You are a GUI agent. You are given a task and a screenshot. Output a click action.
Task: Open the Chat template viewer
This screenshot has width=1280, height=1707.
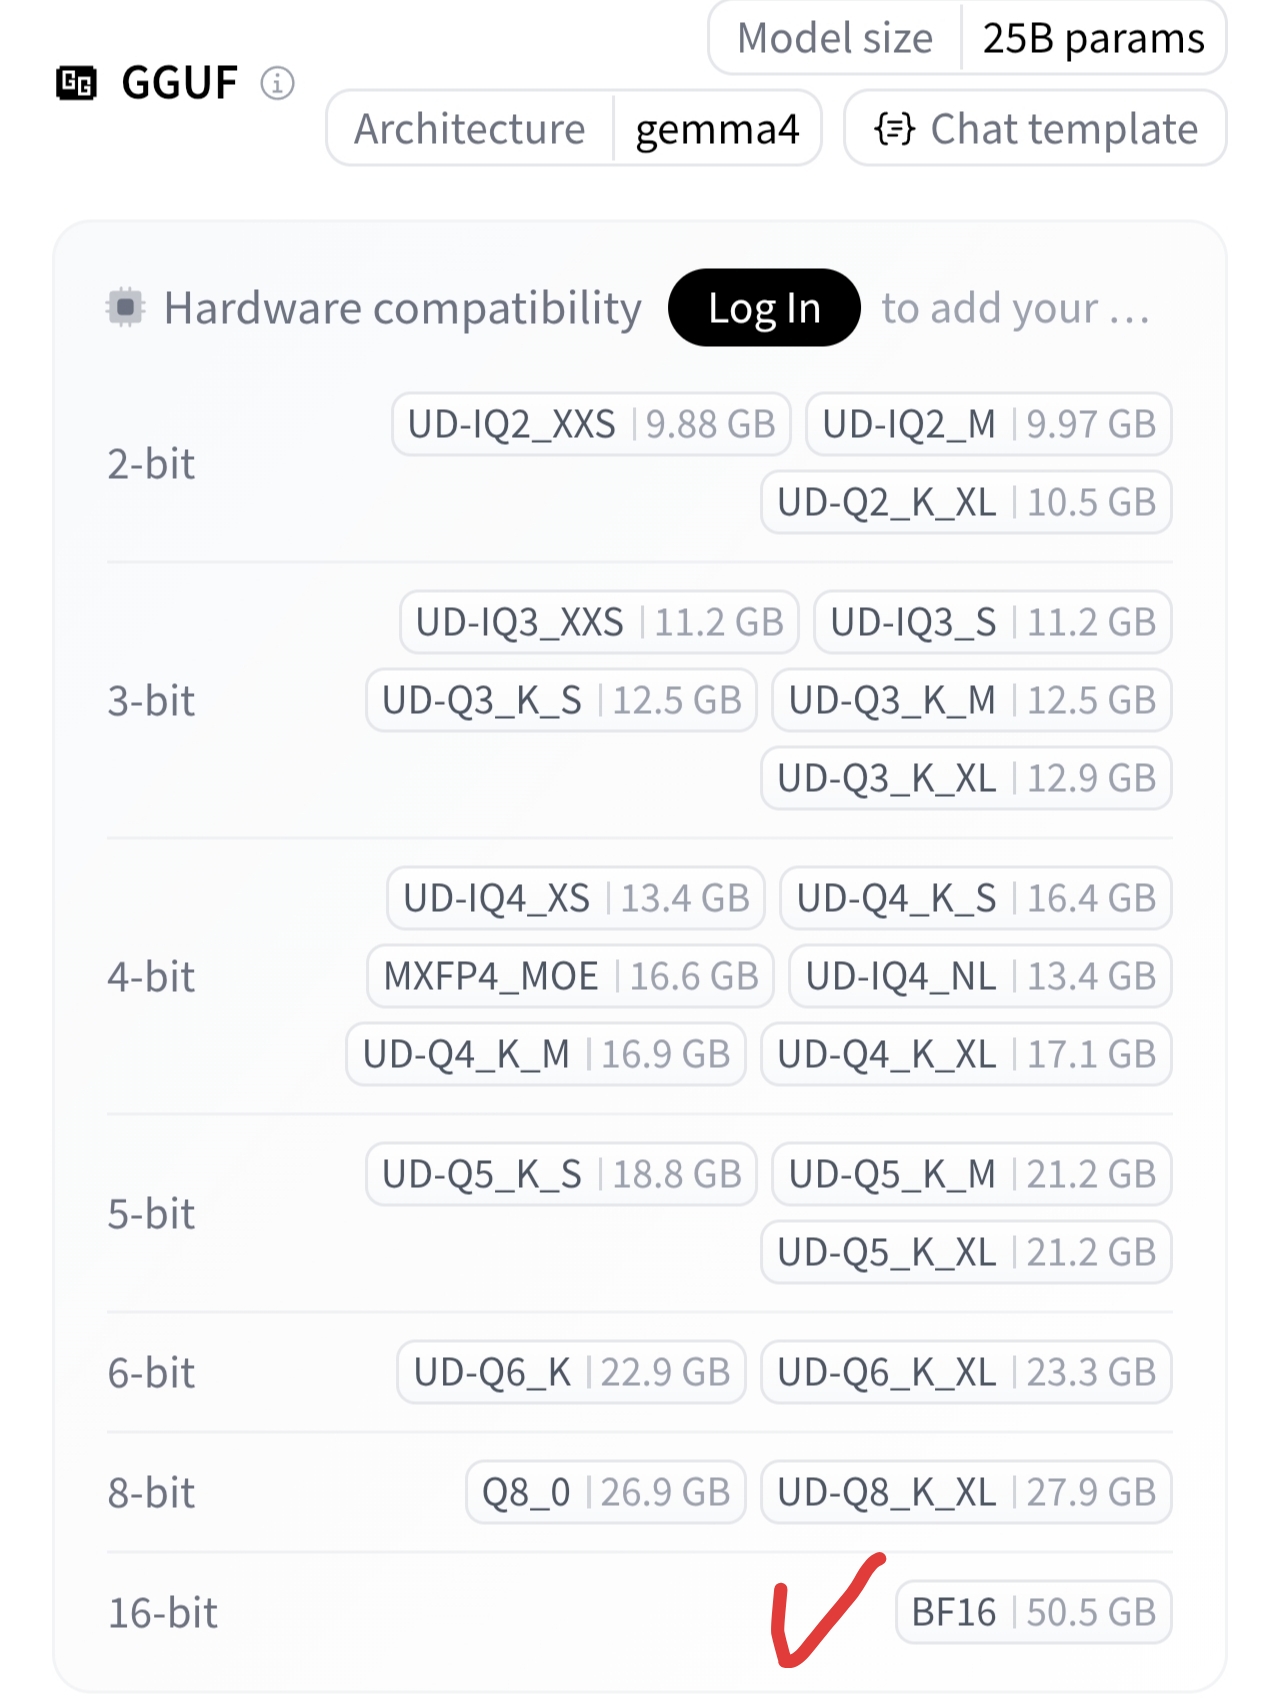pos(1035,128)
